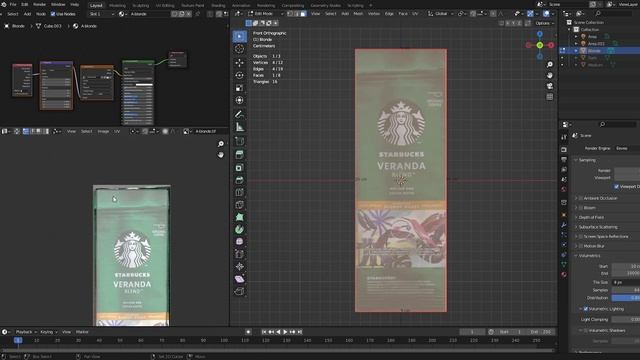Viewport: 640px width, 360px height.
Task: Select the Scale tool
Action: point(240,88)
